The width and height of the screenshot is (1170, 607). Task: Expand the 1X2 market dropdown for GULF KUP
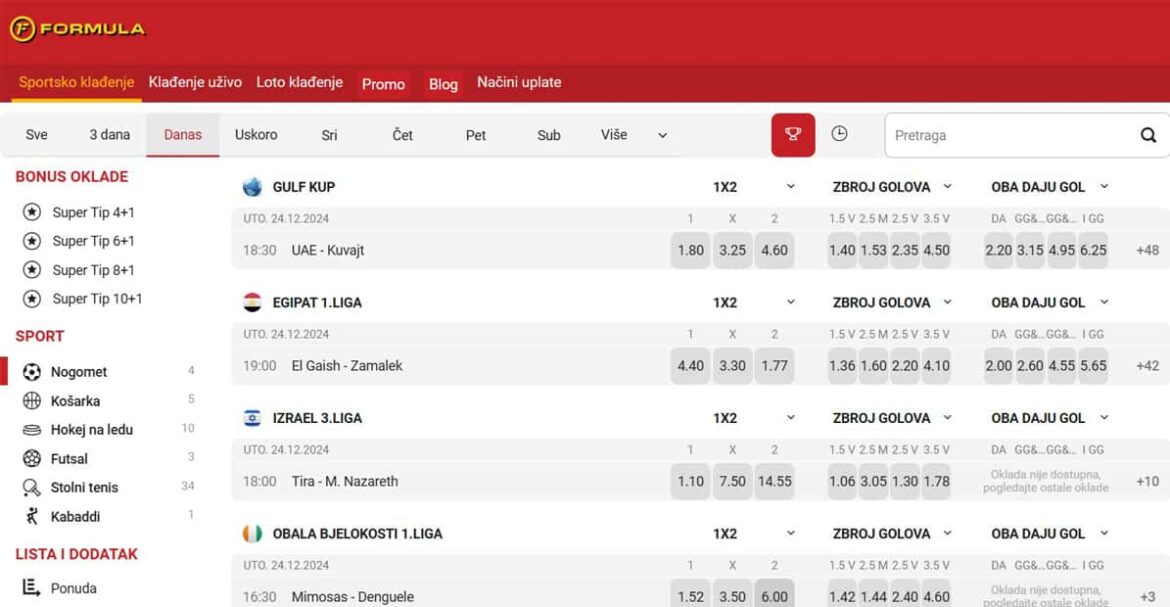pos(791,186)
